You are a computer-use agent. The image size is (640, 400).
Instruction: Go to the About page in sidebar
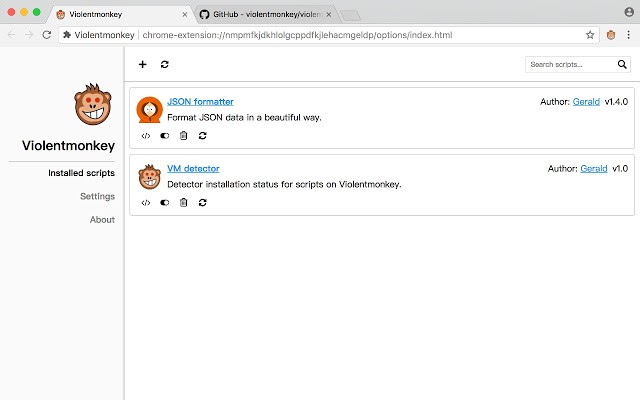click(101, 219)
